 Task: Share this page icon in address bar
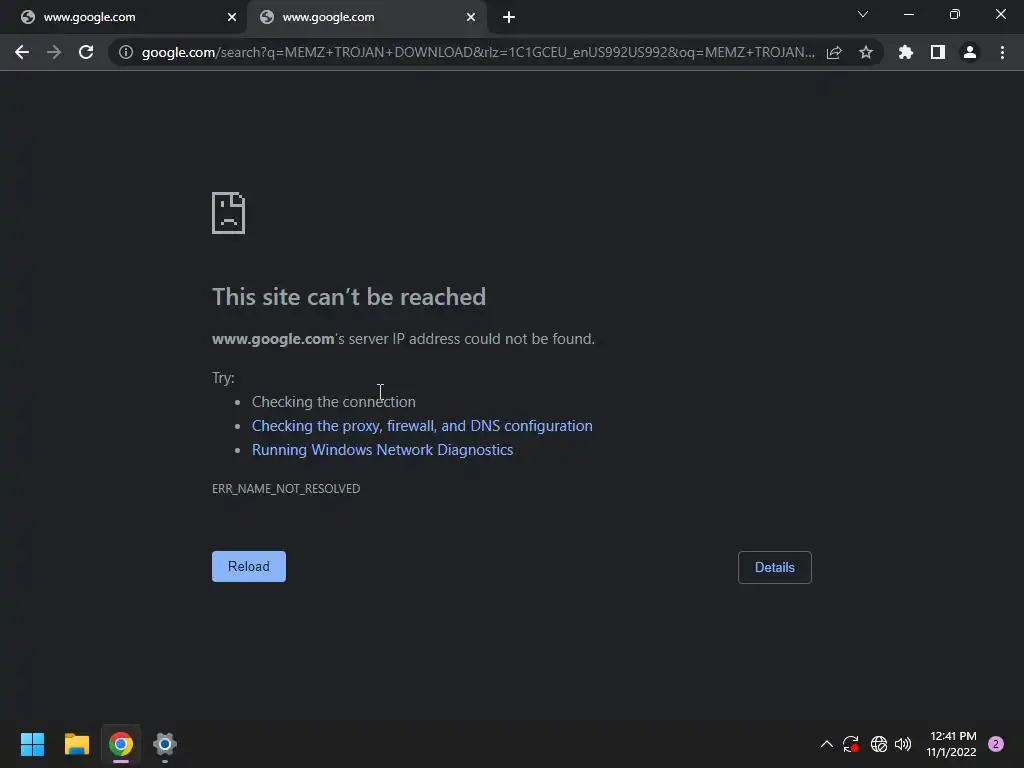coord(834,52)
